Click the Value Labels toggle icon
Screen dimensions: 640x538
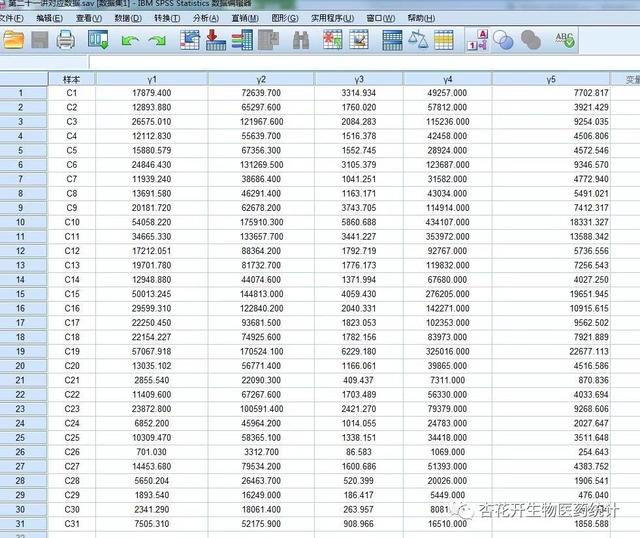click(478, 41)
